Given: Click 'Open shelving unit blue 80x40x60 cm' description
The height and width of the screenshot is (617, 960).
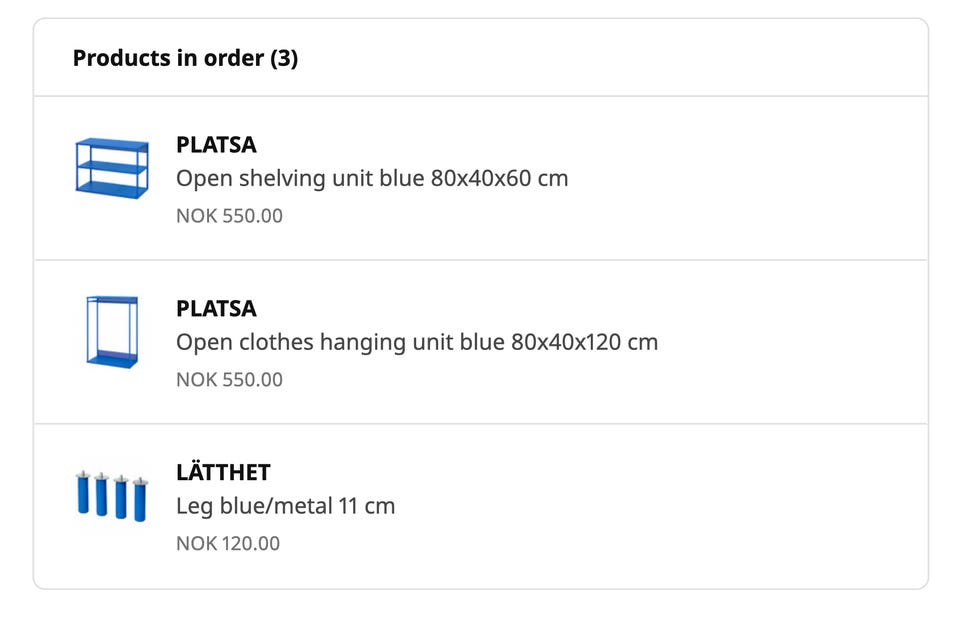Looking at the screenshot, I should (x=372, y=179).
